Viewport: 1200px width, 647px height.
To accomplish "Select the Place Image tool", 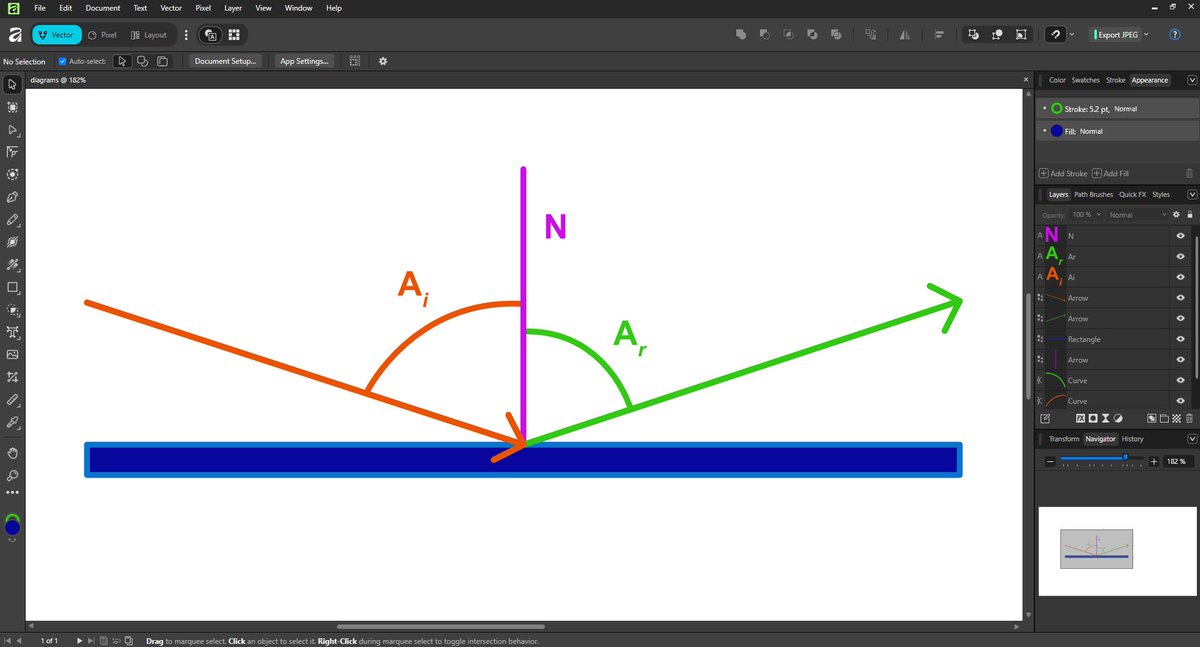I will tap(12, 354).
